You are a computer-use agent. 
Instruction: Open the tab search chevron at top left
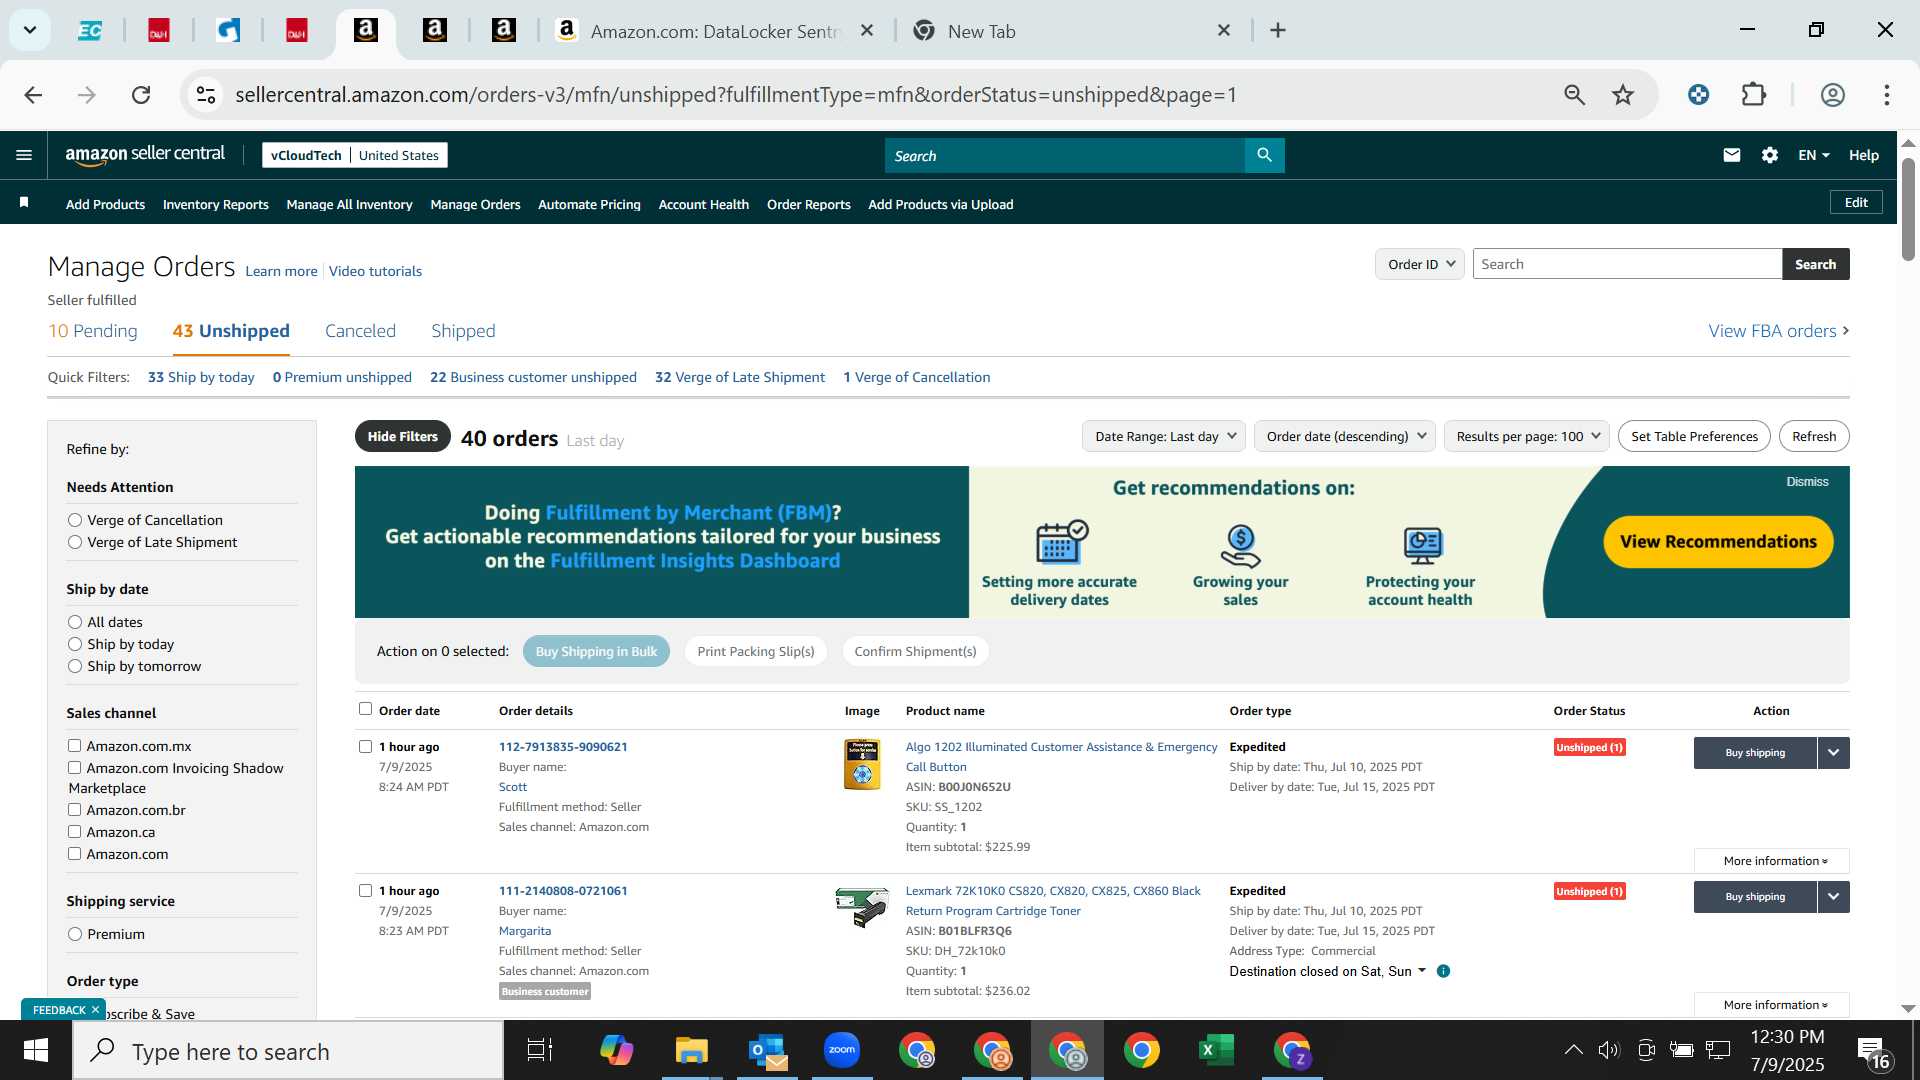30,30
